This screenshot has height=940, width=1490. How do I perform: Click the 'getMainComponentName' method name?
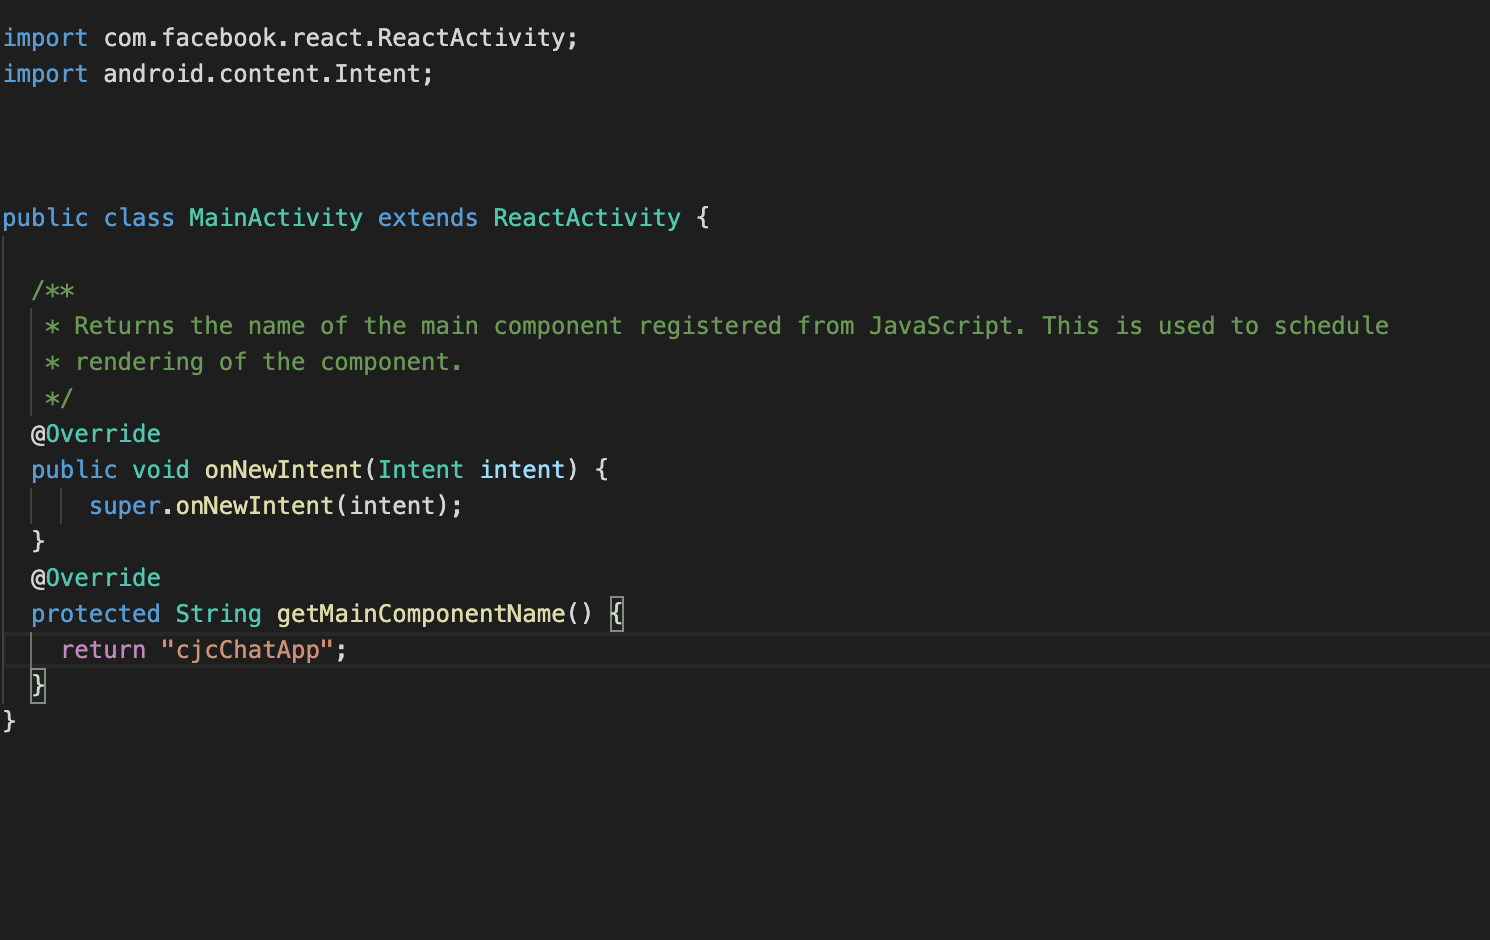(x=421, y=614)
